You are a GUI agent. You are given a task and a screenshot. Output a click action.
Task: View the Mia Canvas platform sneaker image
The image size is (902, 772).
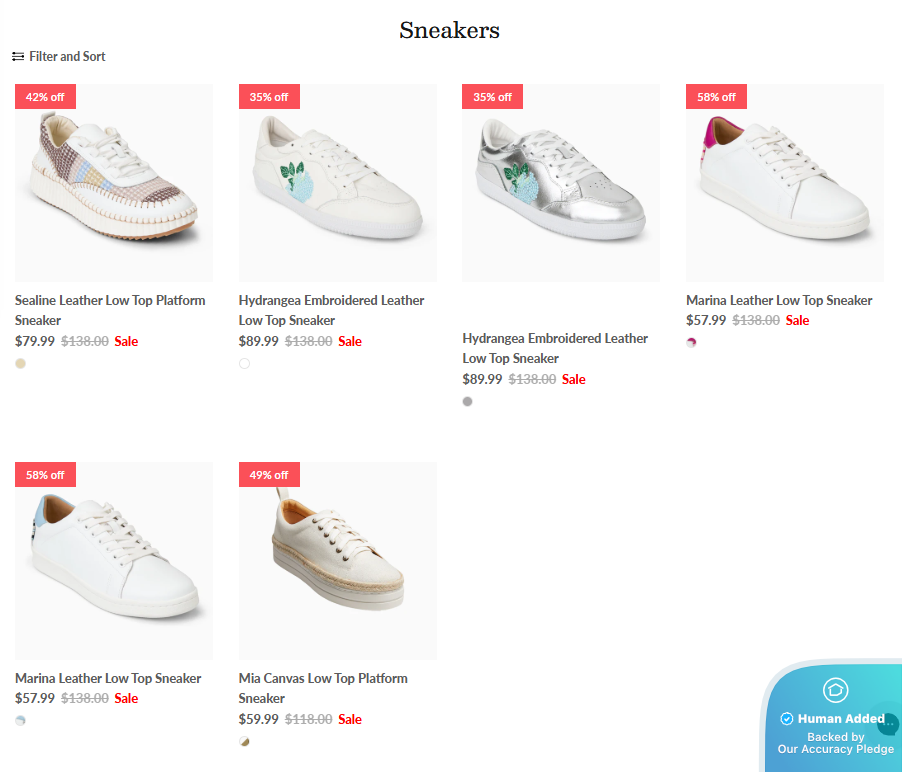pos(338,560)
